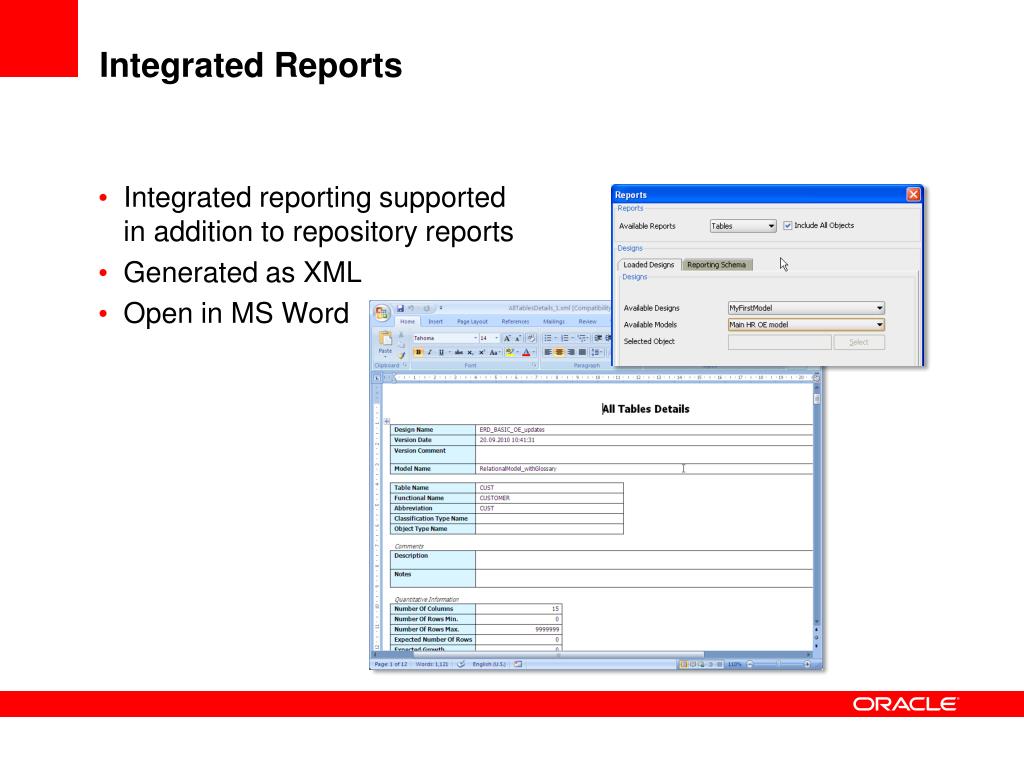Click the font color red swatch button
Screen dimensions: 1024x768
click(525, 352)
